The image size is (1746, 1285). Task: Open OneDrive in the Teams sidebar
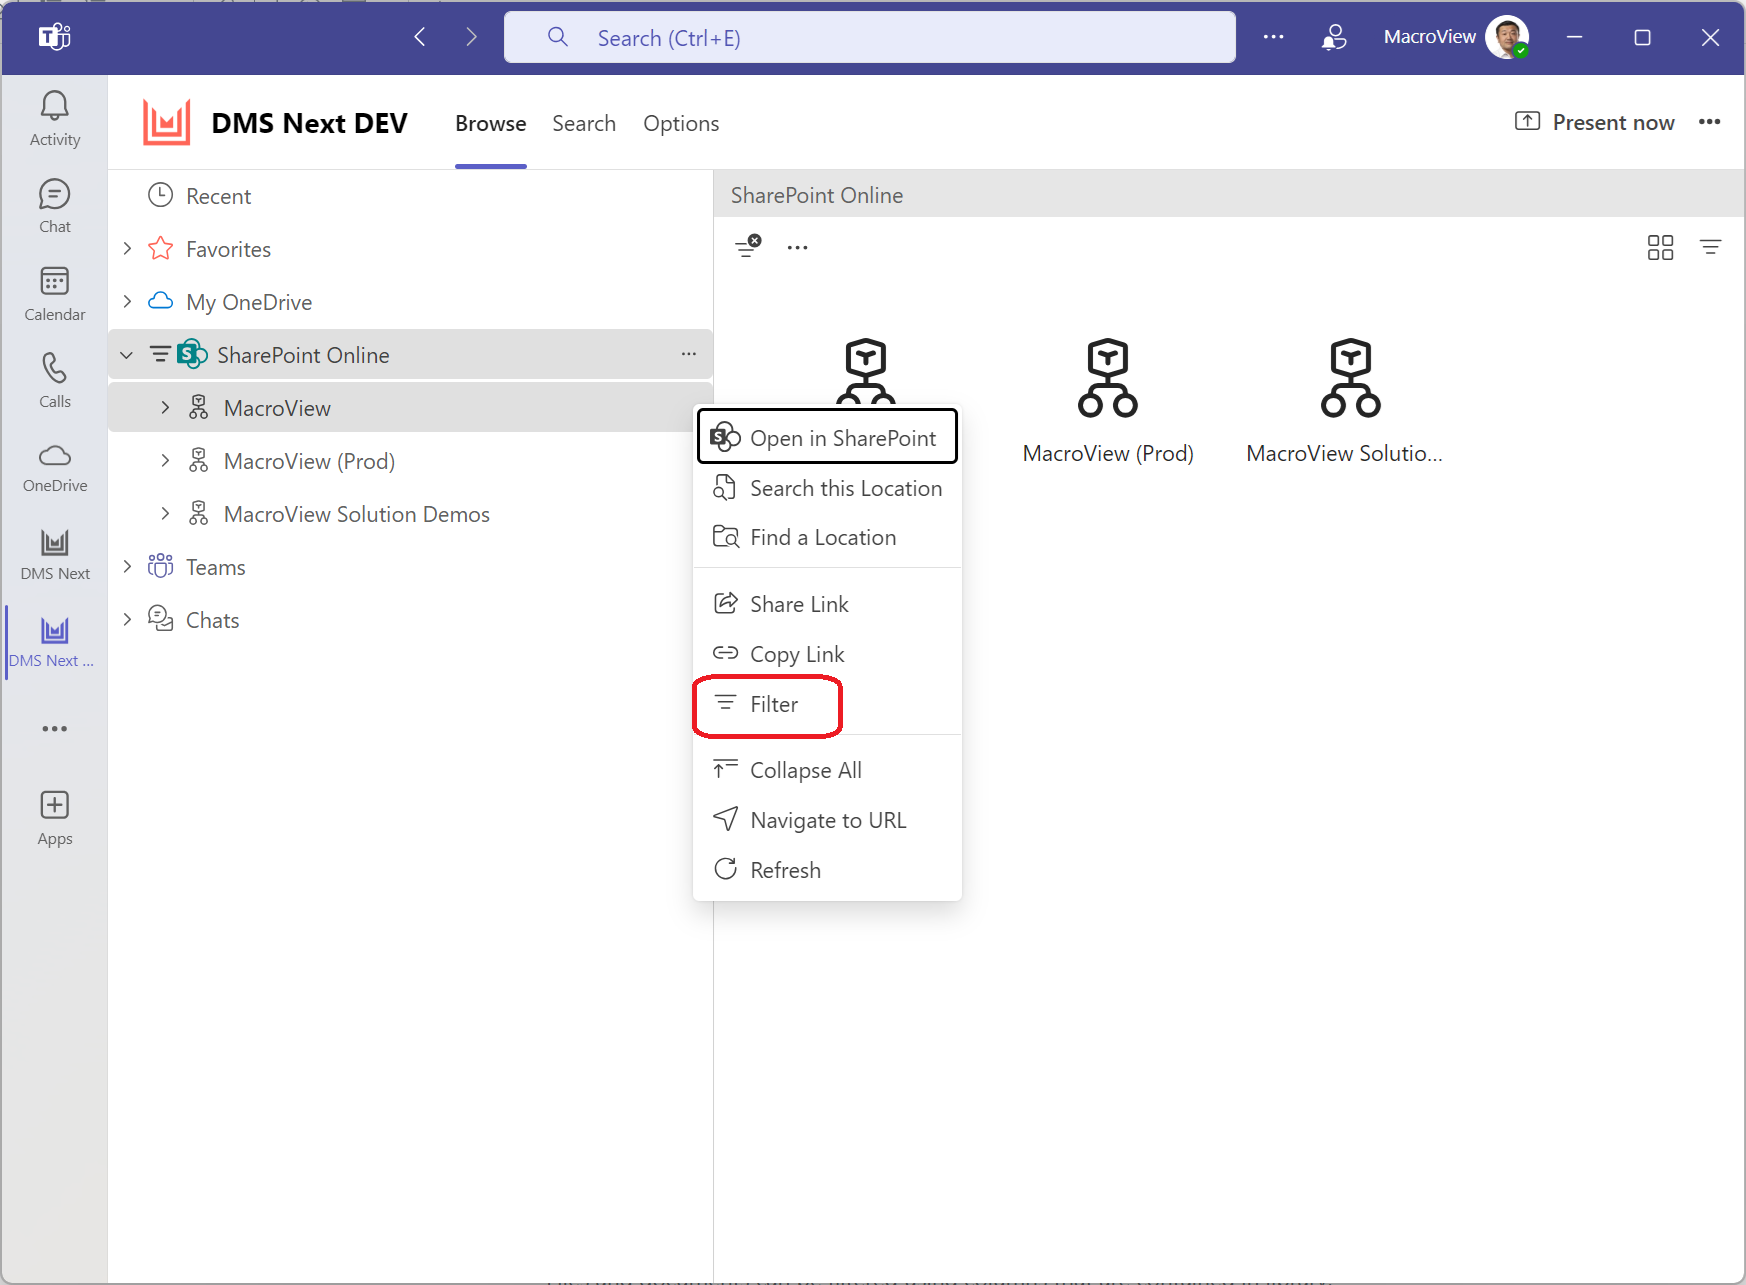point(55,468)
